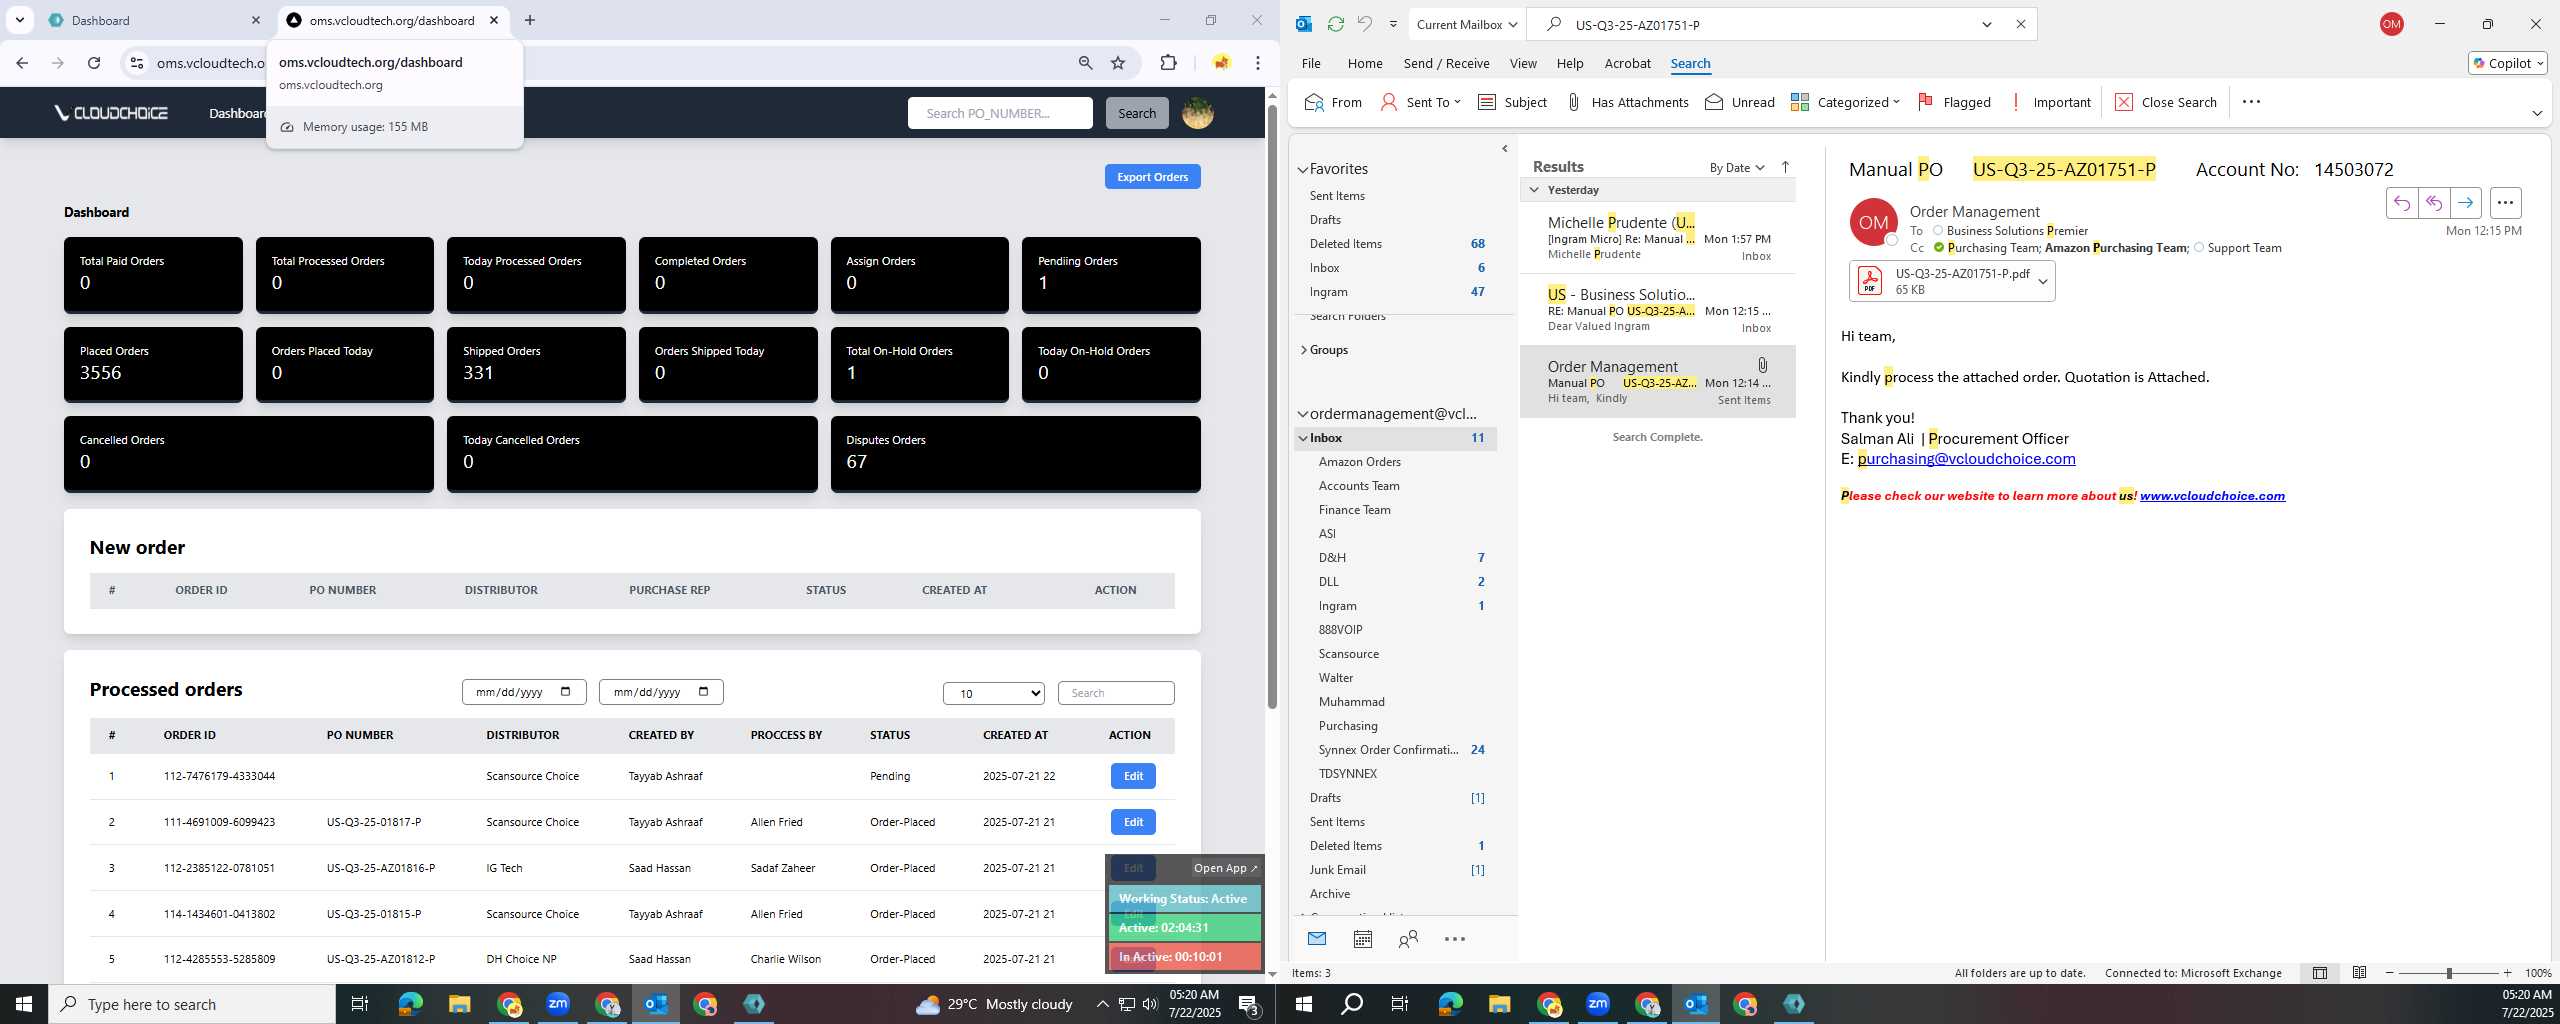Click Undo icon in Outlook title bar
Screen dimensions: 2560x1024
pyautogui.click(x=1365, y=24)
